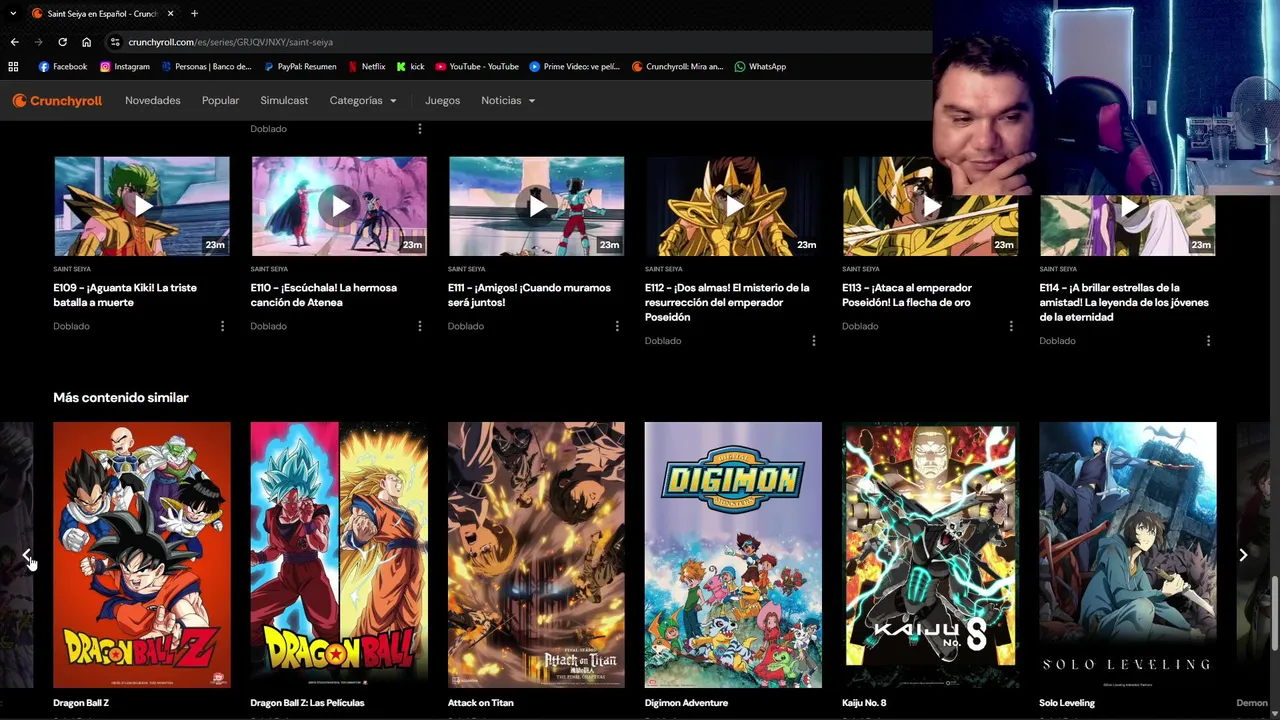Open Facebook bookmark
The height and width of the screenshot is (720, 1280).
coord(63,67)
